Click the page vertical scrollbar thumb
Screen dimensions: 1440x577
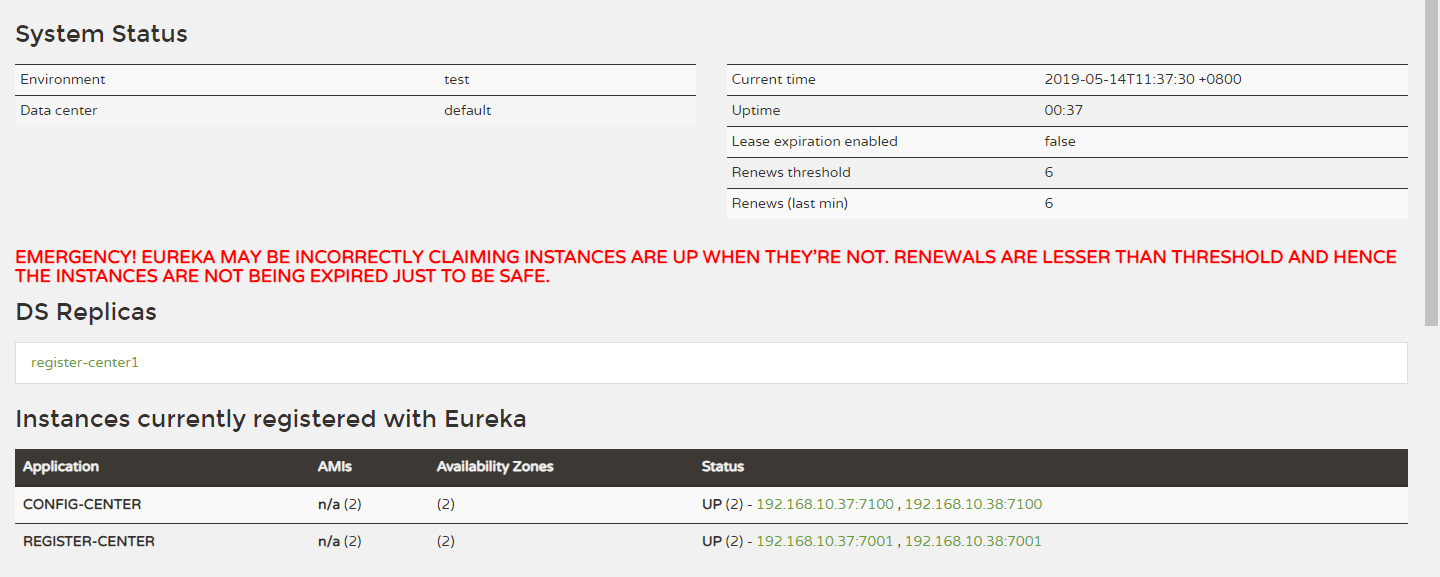(x=1432, y=162)
